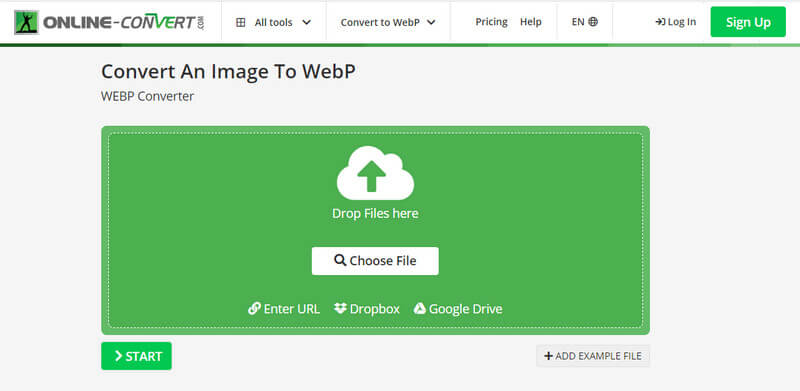800x391 pixels.
Task: Click the globe language icon
Action: coord(593,22)
